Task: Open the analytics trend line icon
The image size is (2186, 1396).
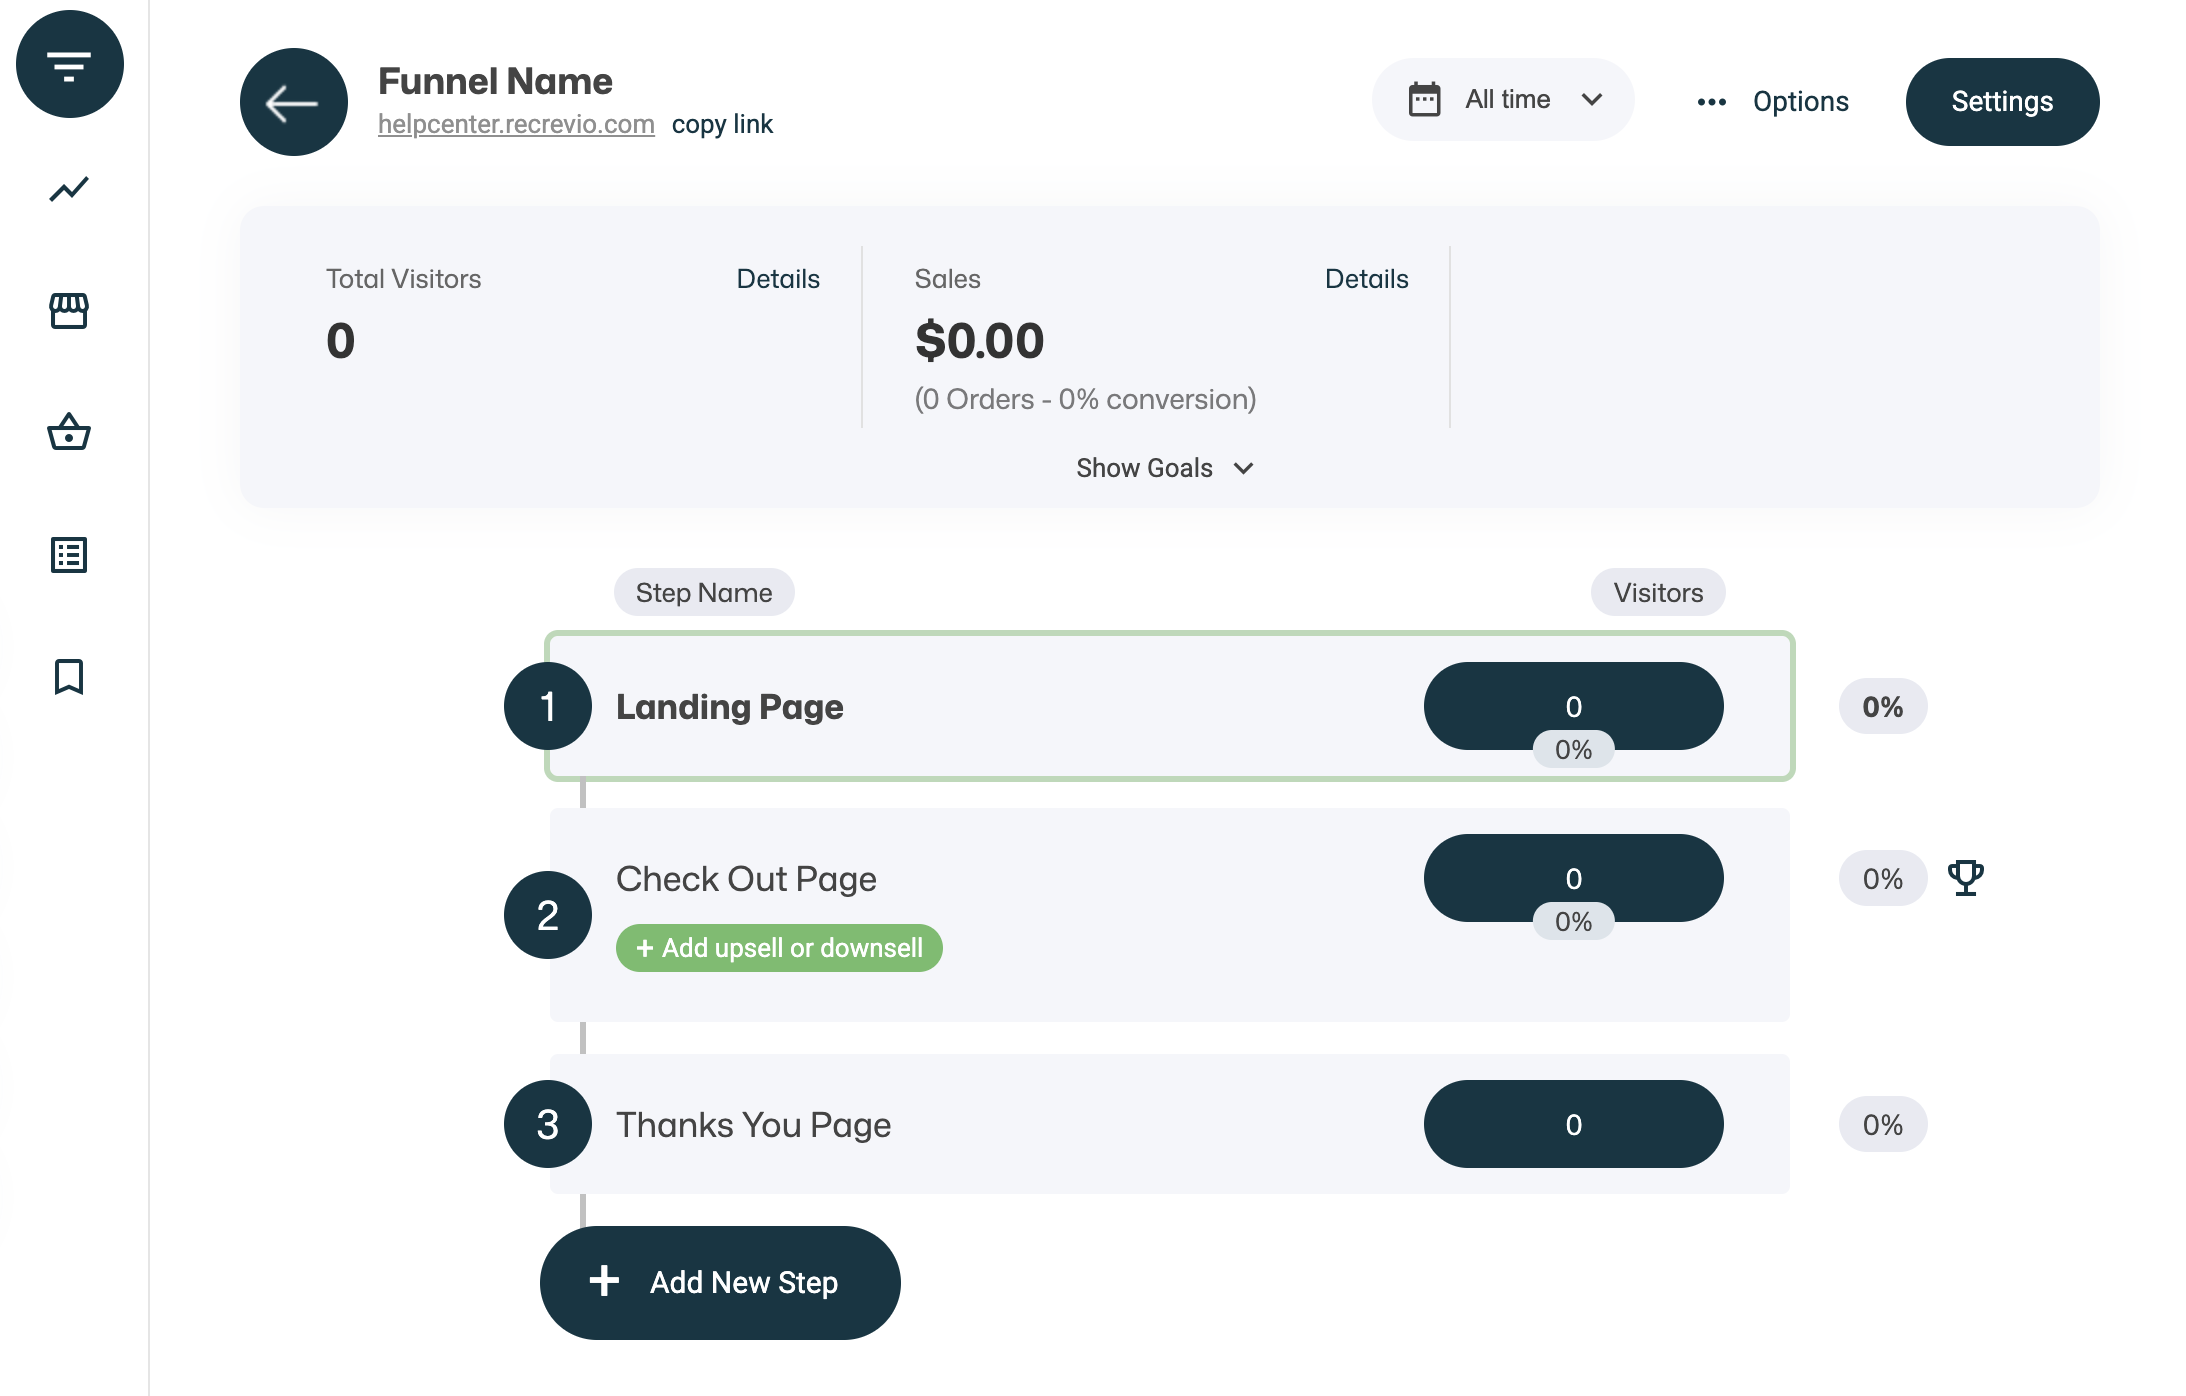Action: tap(69, 189)
